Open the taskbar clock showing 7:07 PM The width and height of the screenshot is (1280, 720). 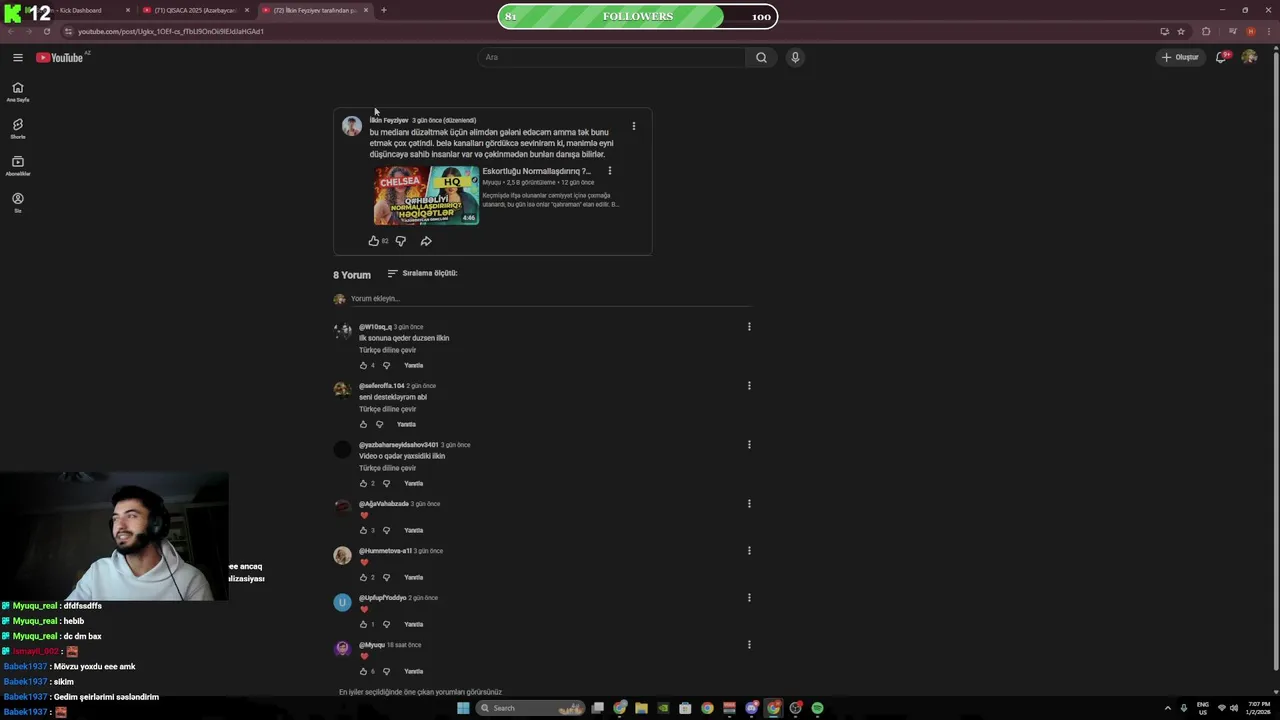[x=1258, y=708]
